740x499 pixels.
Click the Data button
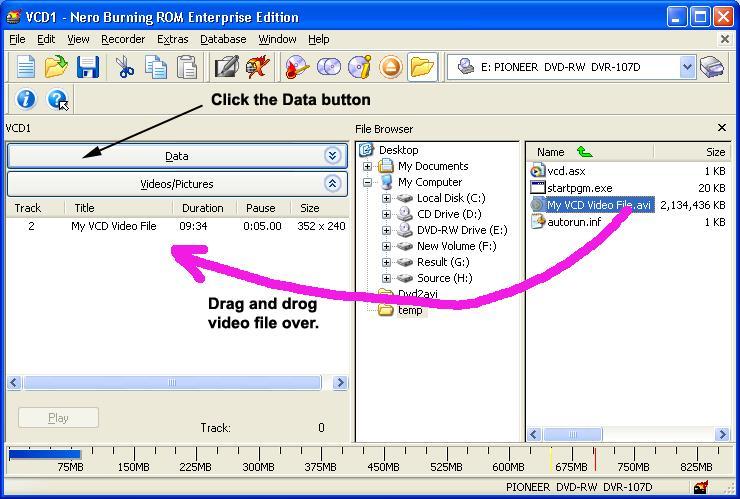coord(176,156)
